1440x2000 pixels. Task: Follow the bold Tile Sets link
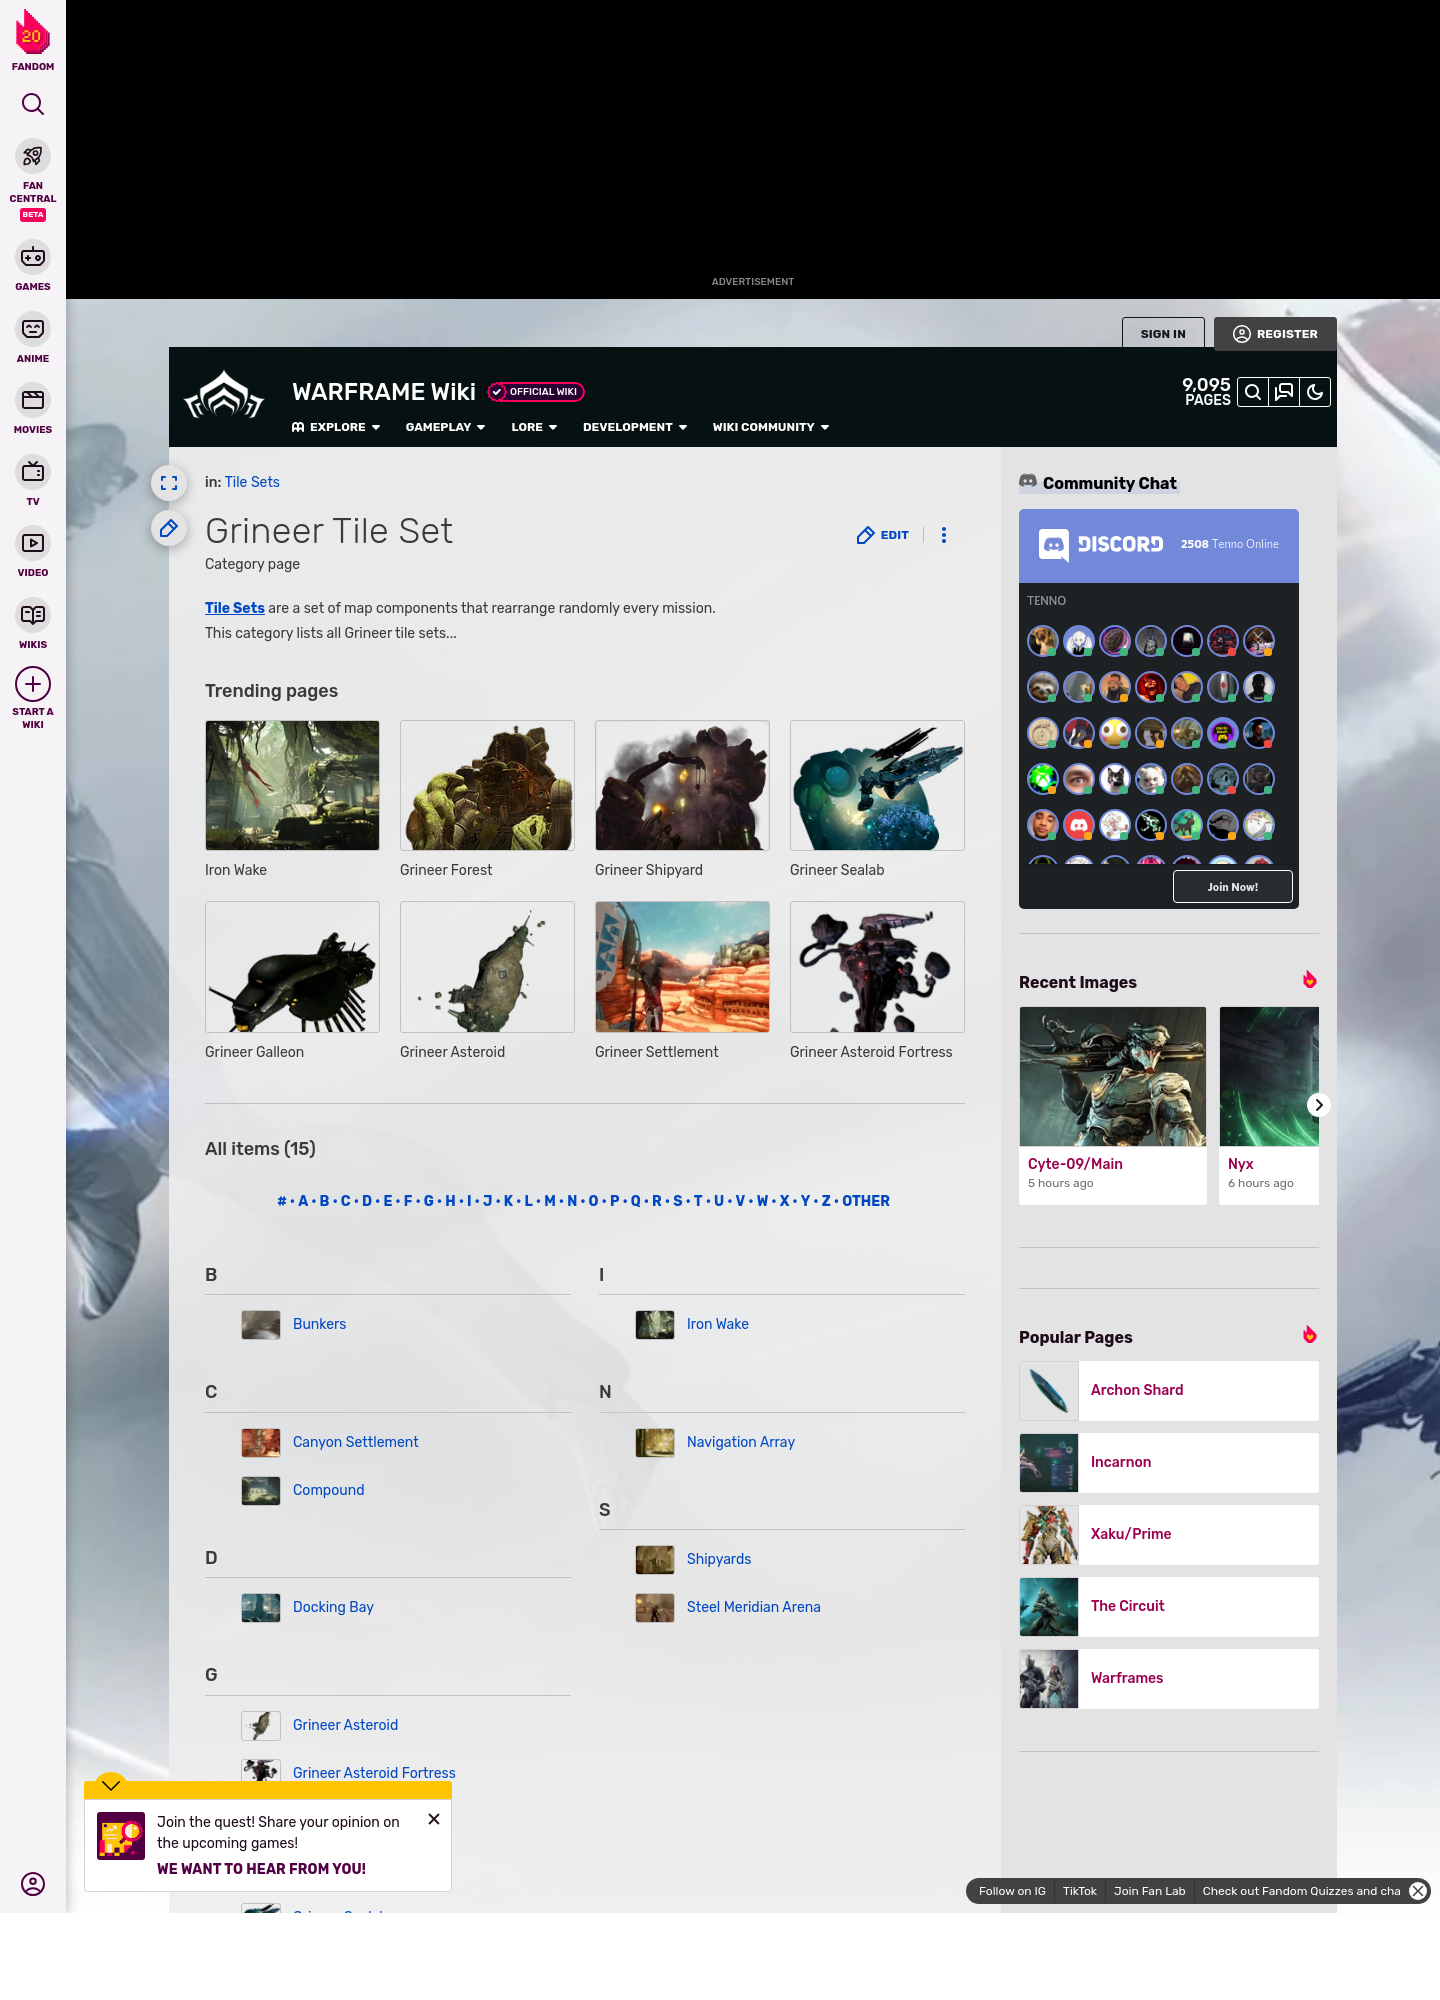pyautogui.click(x=235, y=608)
